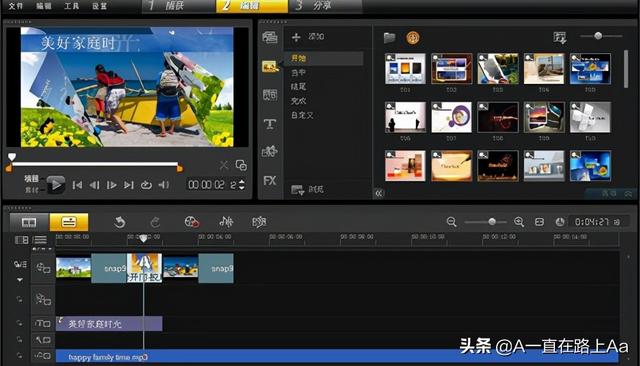Switch to step 3 Share tab

[x=325, y=7]
